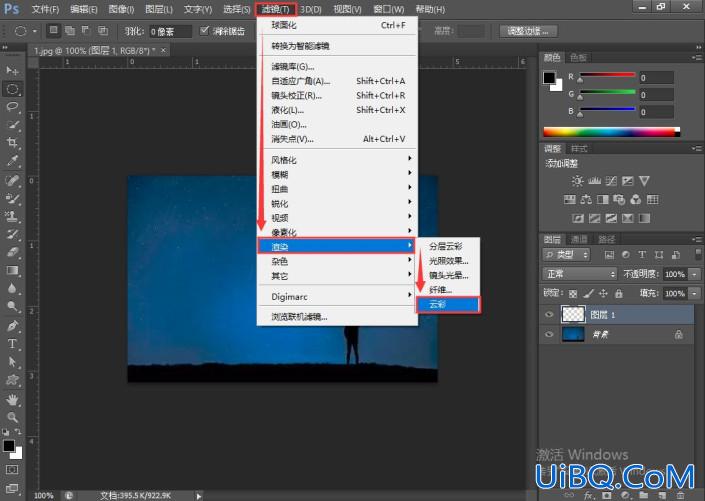Viewport: 705px width, 501px height.
Task: Add a Brightness/Contrast adjustment (sun icon)
Action: pos(577,181)
